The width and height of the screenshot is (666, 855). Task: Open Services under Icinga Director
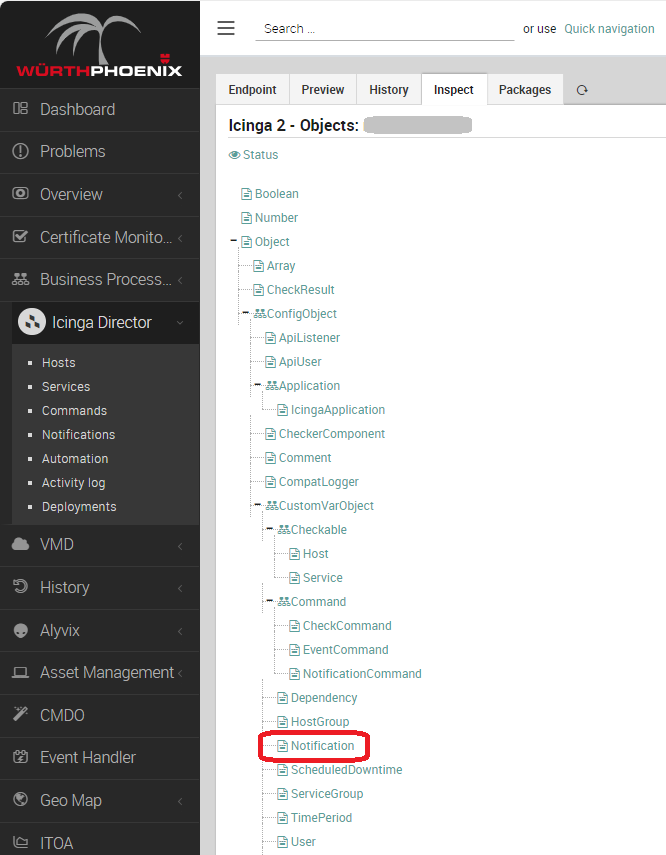[x=66, y=386]
